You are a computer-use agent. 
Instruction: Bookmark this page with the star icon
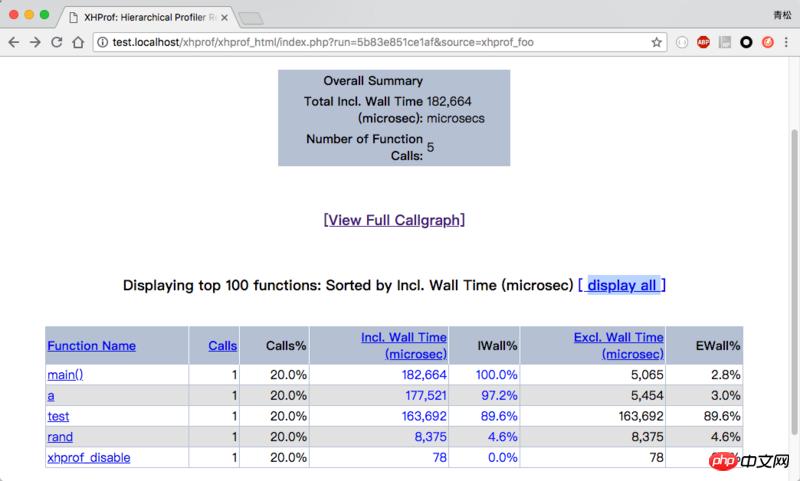tap(657, 42)
